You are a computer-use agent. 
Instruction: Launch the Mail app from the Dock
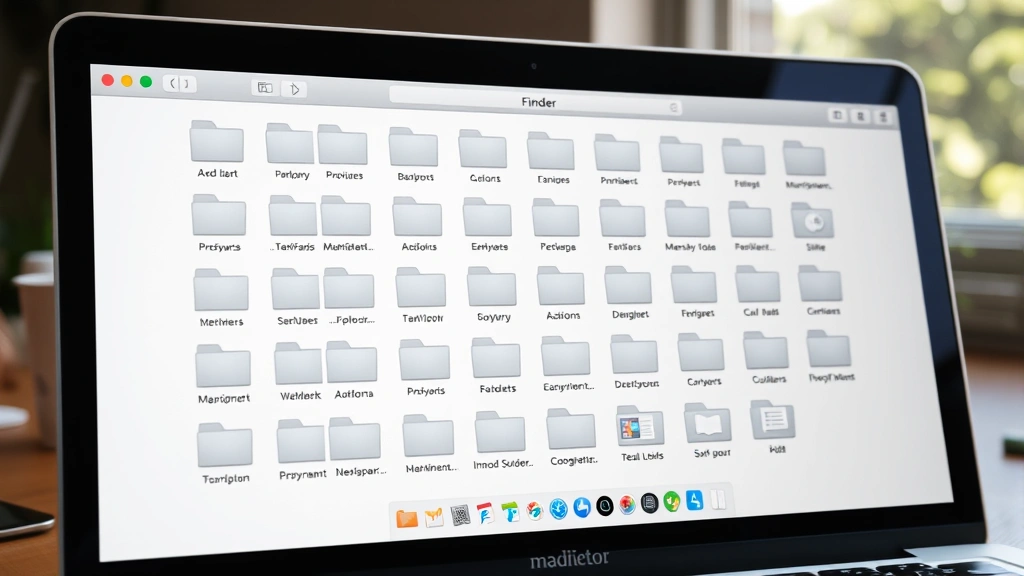pyautogui.click(x=433, y=512)
